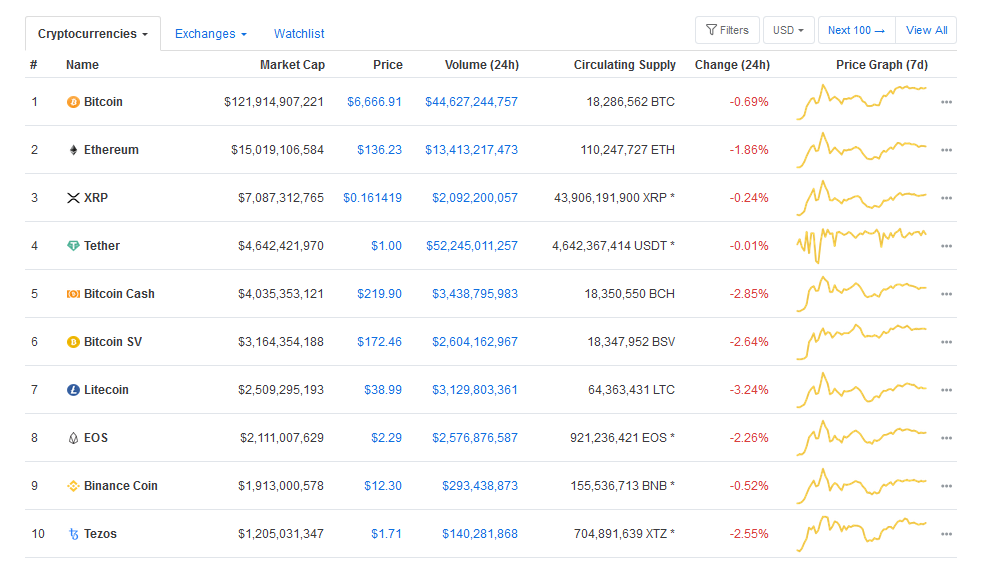Open Bitcoin 7d price graph

pyautogui.click(x=861, y=102)
